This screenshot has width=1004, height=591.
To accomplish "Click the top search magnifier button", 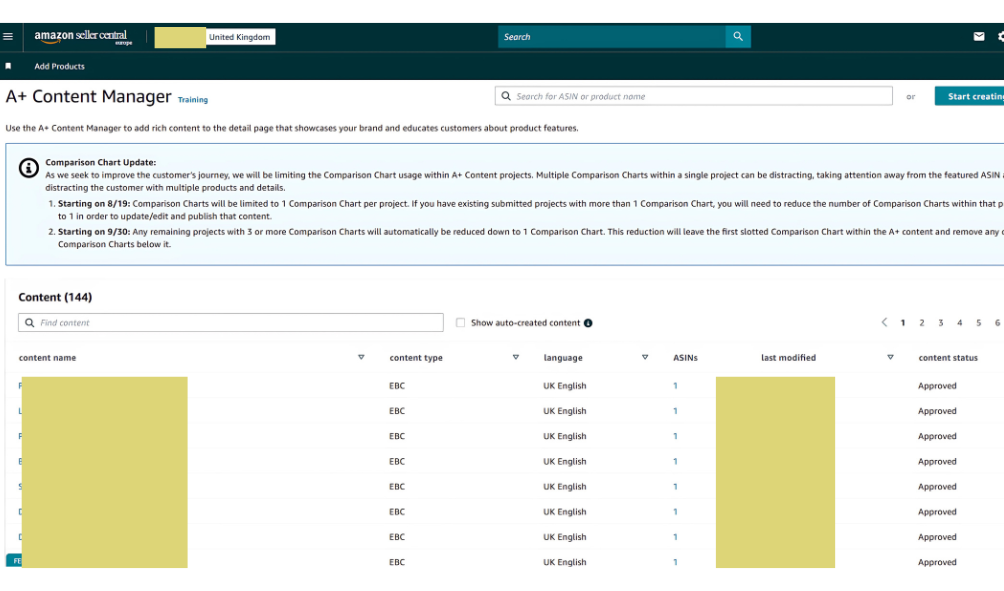I will (x=738, y=36).
